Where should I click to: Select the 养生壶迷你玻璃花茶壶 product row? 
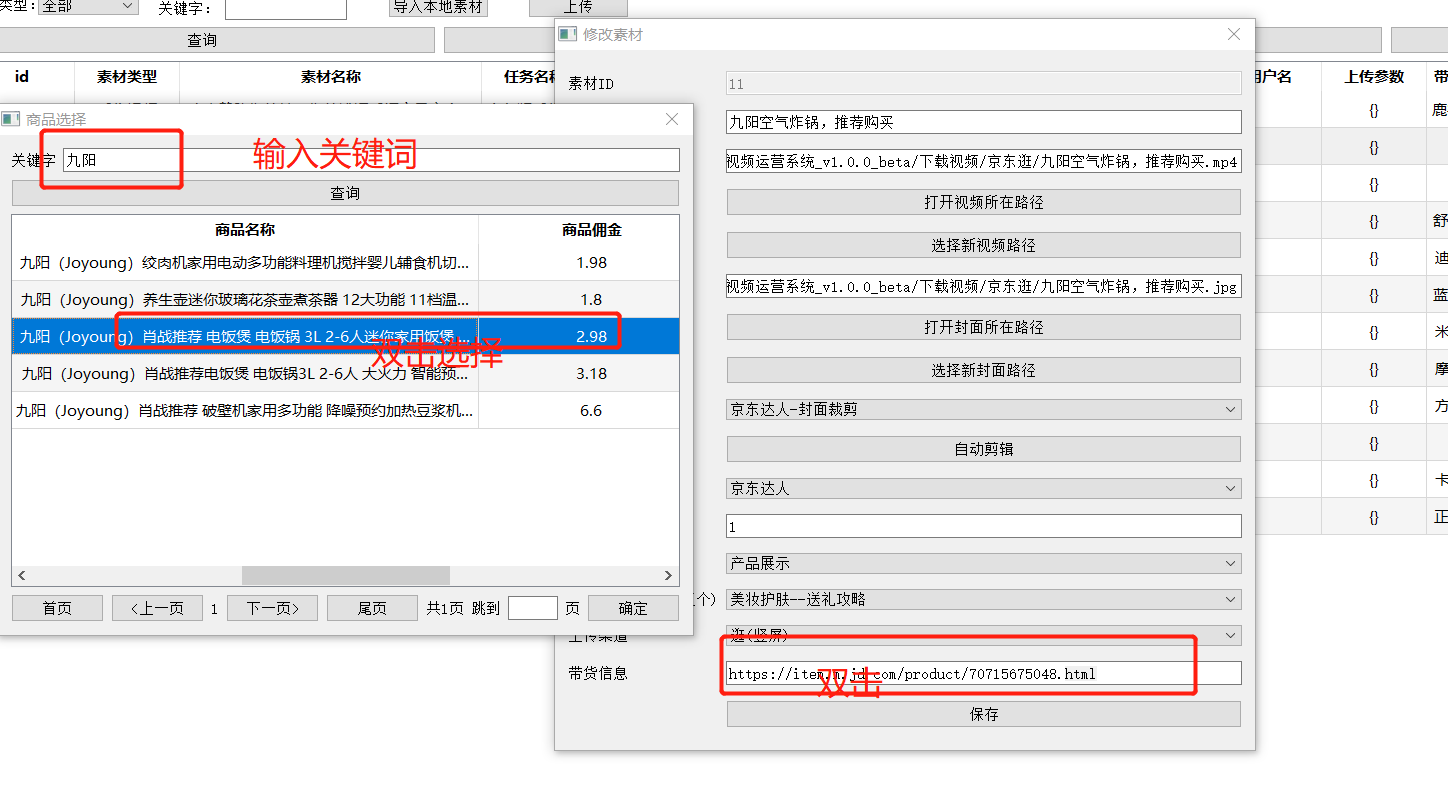[345, 300]
